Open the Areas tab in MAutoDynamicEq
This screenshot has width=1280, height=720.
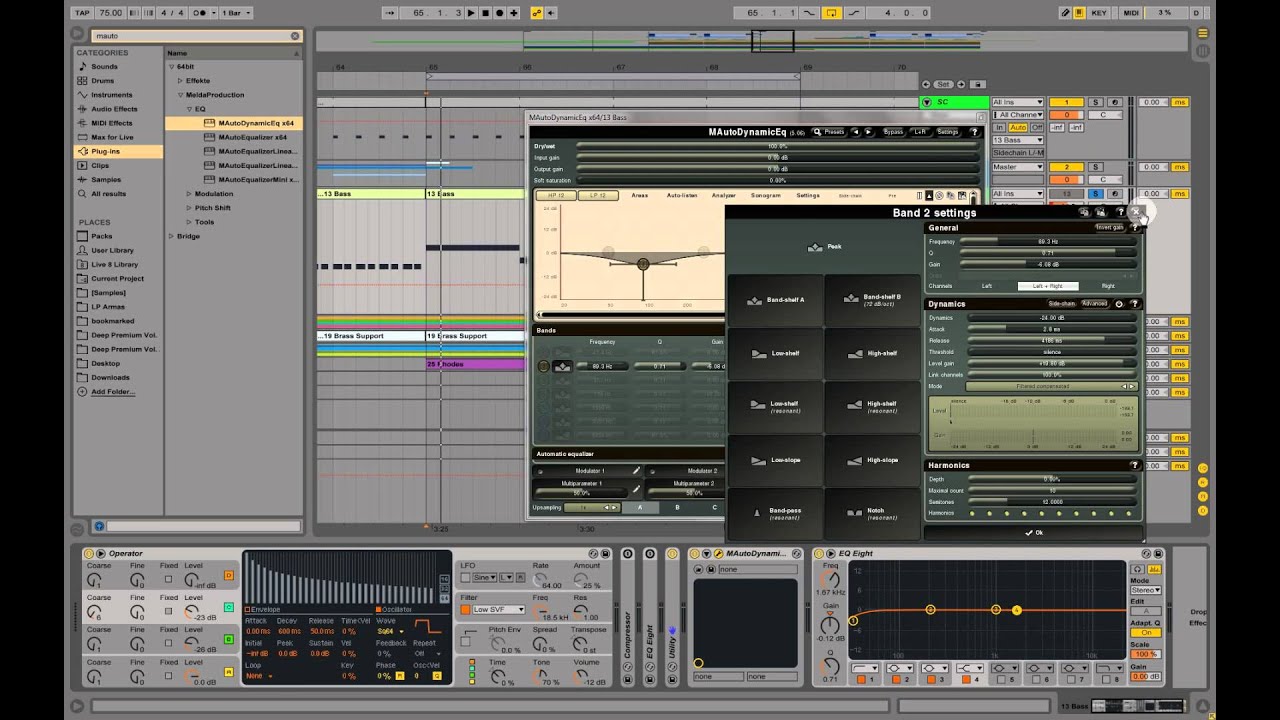pyautogui.click(x=640, y=195)
